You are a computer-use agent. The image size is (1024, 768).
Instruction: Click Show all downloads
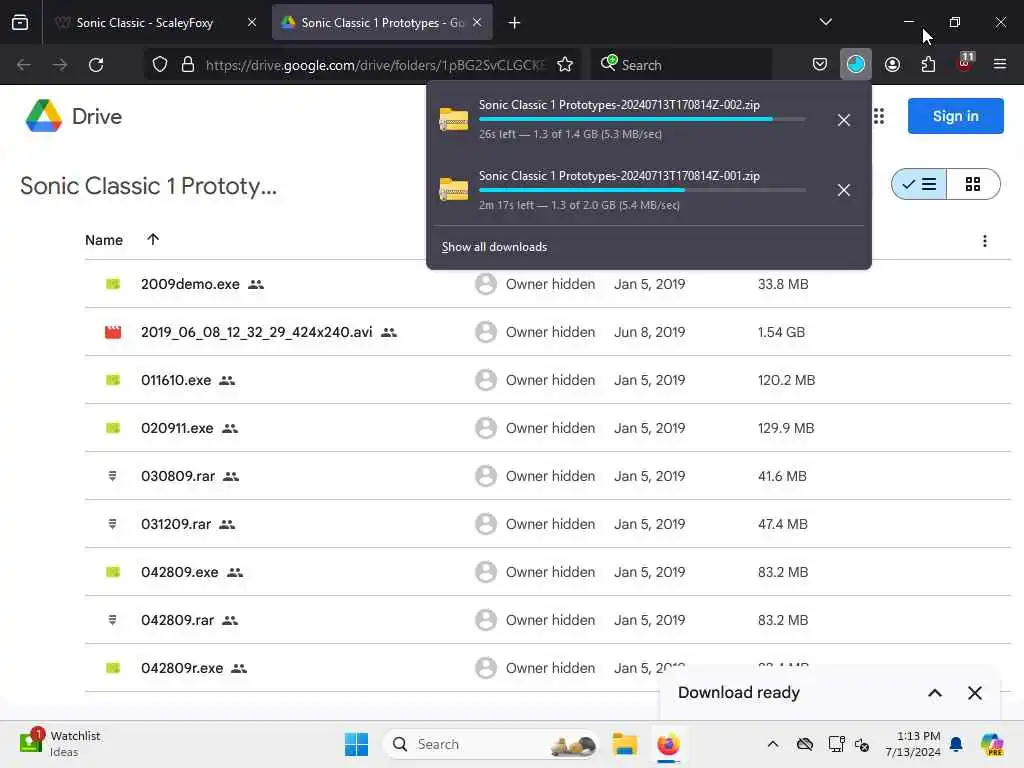(x=494, y=247)
